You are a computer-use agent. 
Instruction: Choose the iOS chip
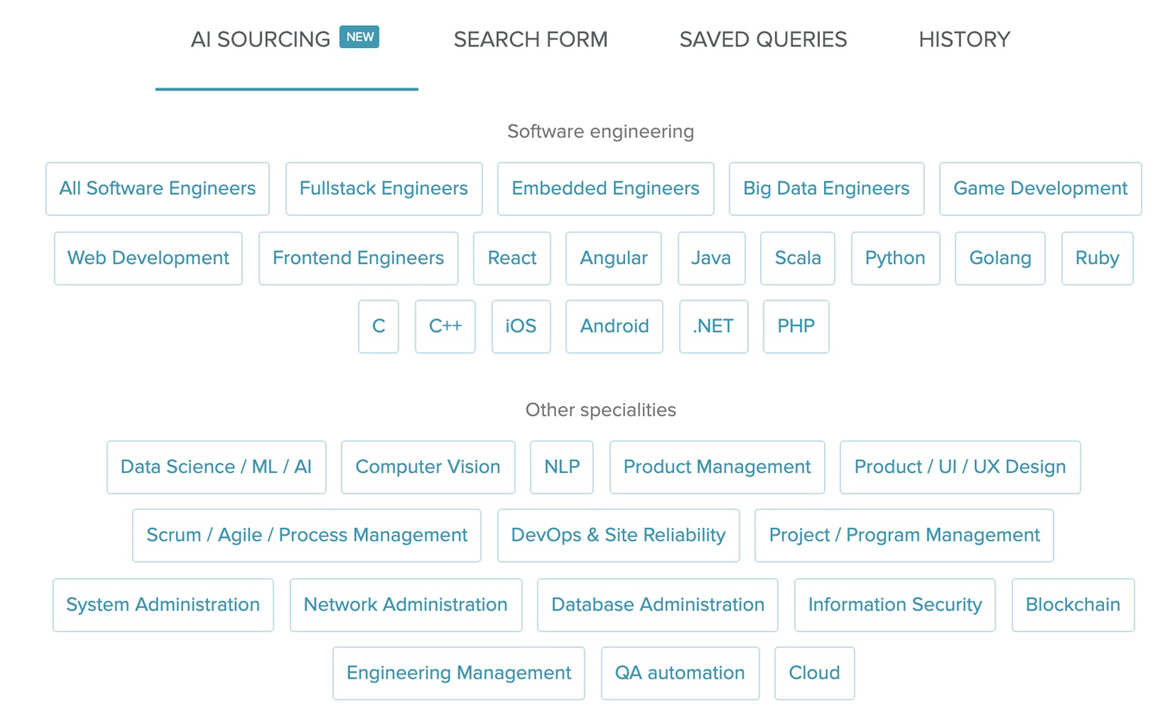coord(521,326)
